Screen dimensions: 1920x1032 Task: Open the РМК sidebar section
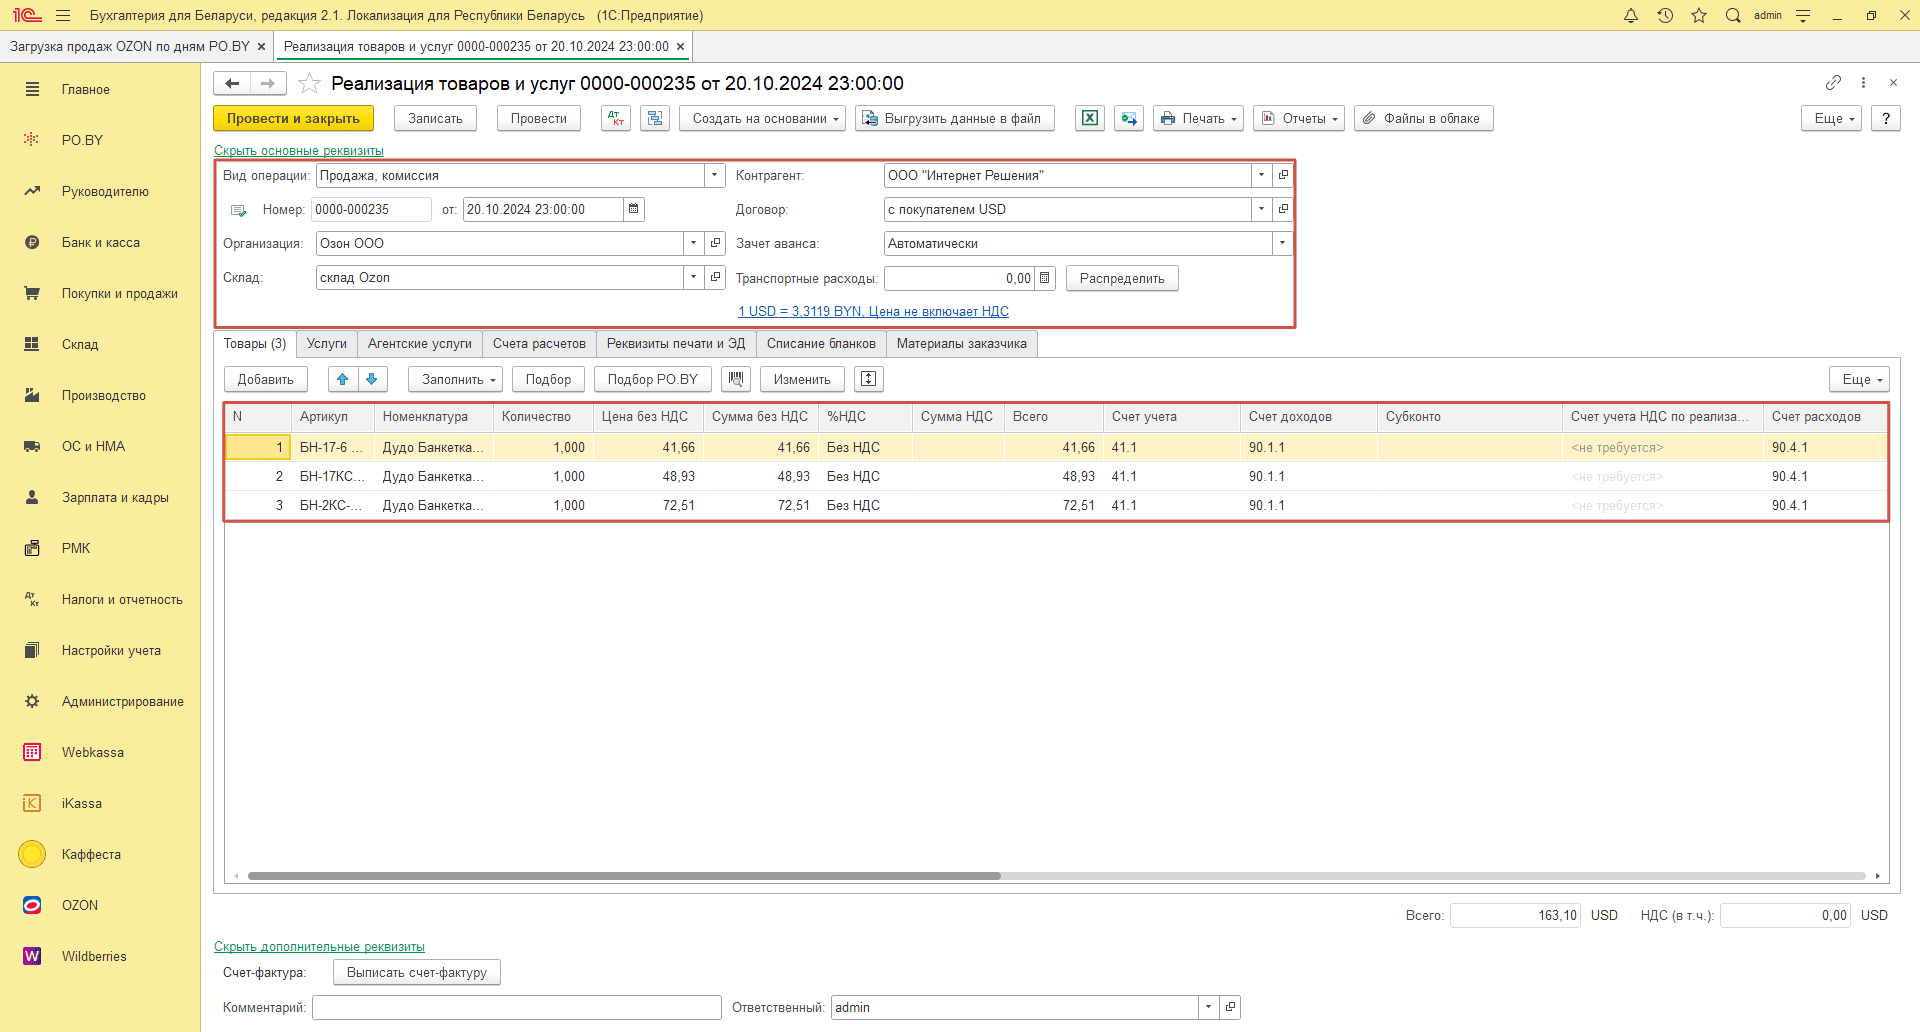pos(76,549)
